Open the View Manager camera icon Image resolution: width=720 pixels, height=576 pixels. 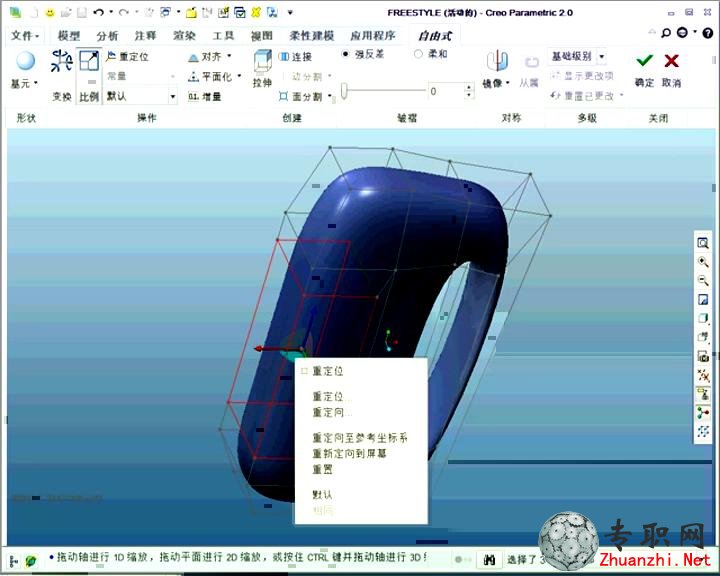tap(703, 356)
